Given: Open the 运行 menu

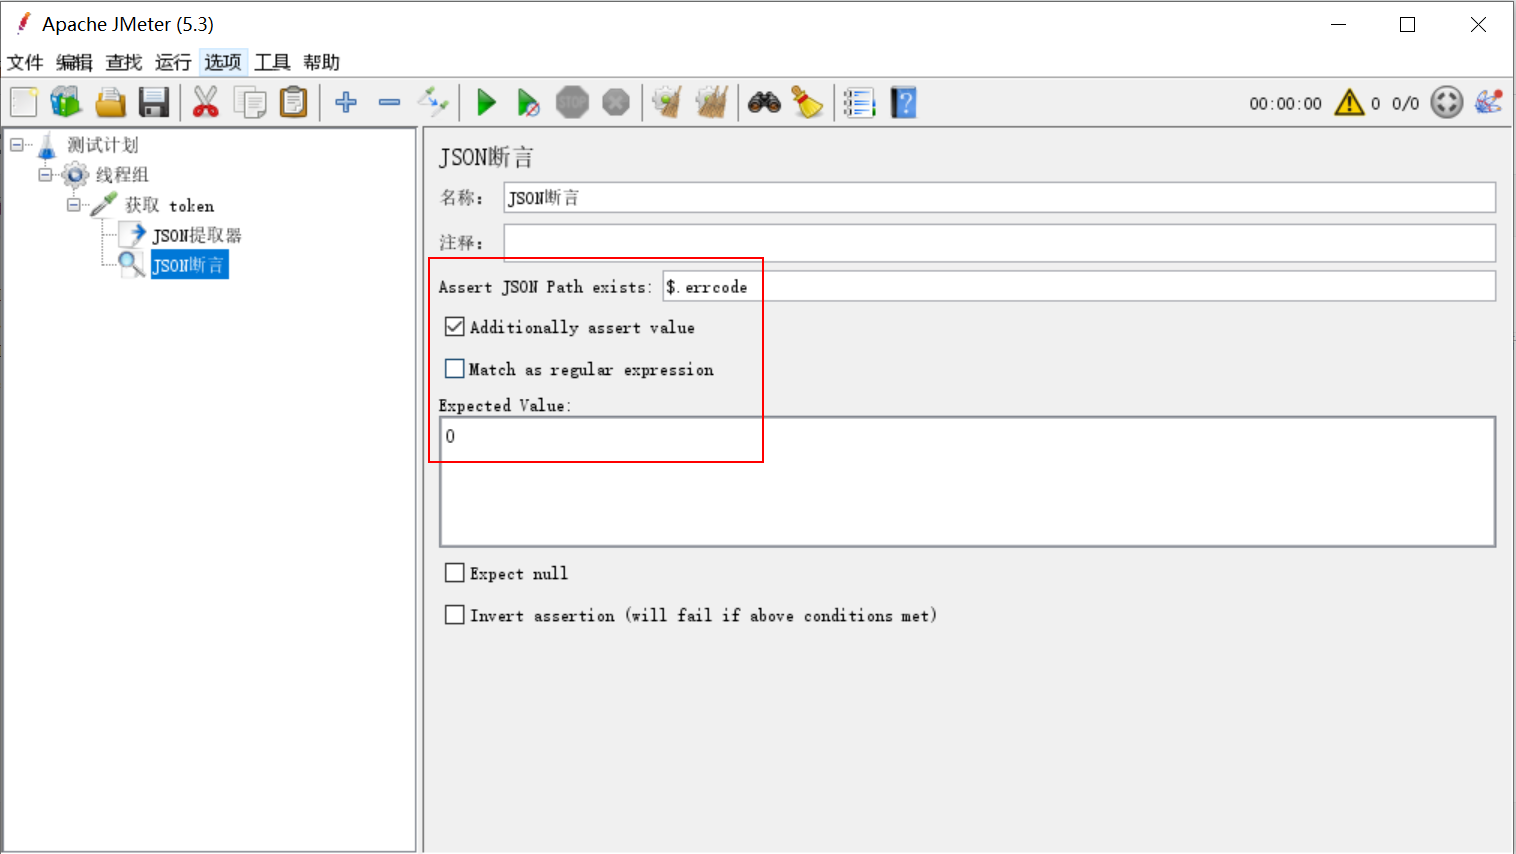Looking at the screenshot, I should pyautogui.click(x=173, y=62).
